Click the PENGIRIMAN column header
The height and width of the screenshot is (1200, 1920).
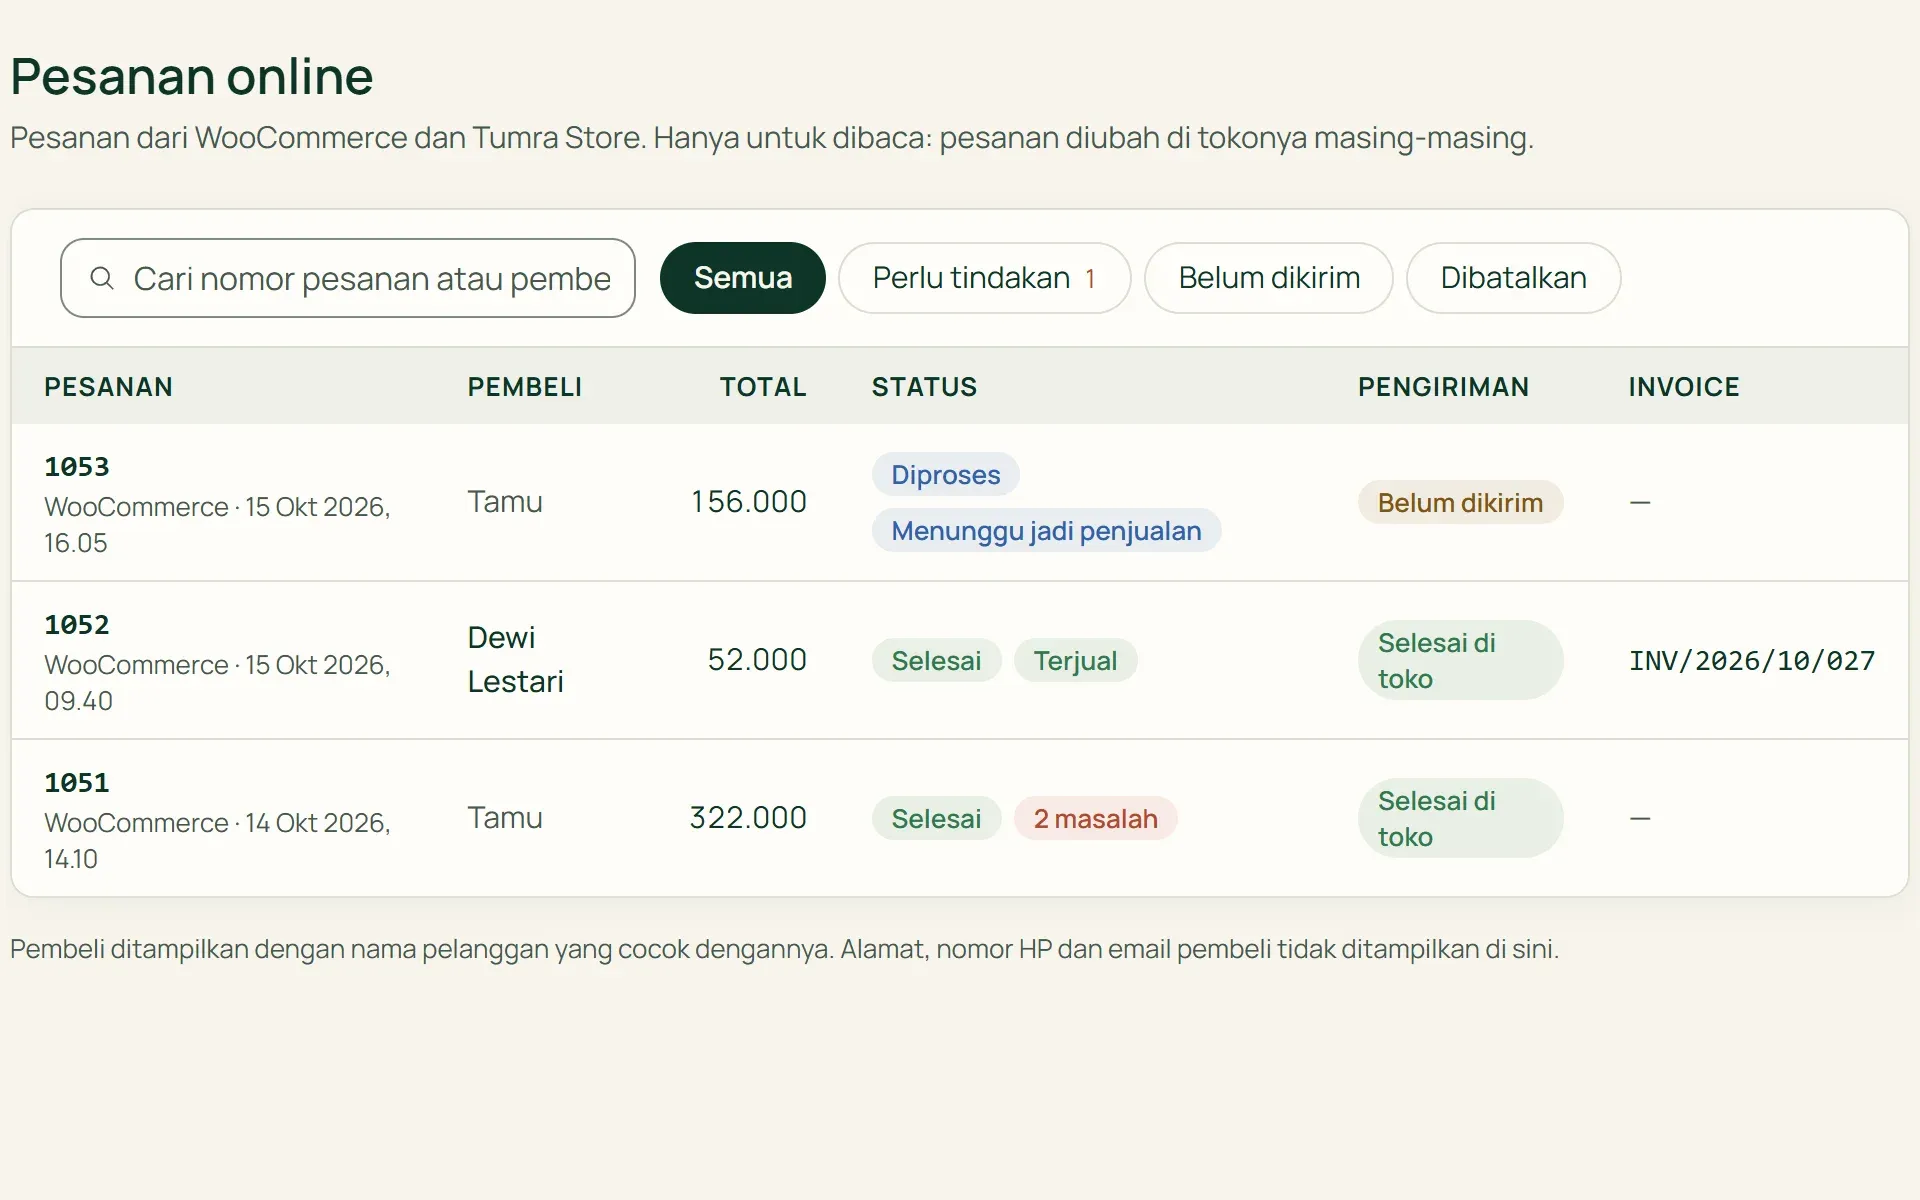pyautogui.click(x=1443, y=387)
